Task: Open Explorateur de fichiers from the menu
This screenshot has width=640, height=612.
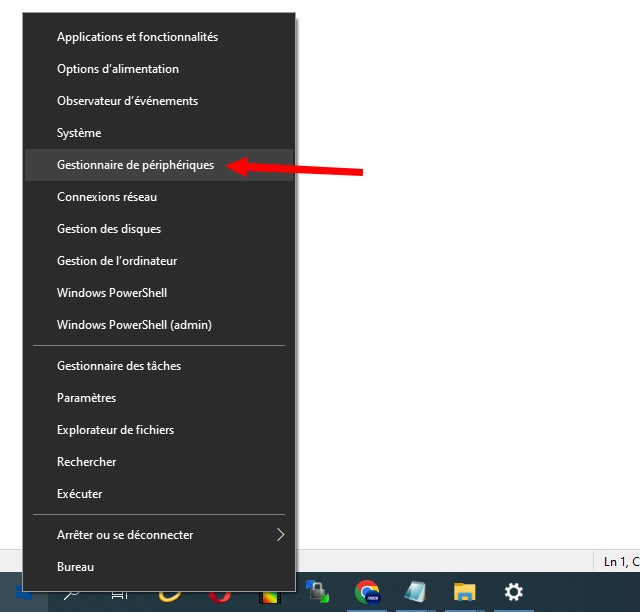Action: (115, 430)
